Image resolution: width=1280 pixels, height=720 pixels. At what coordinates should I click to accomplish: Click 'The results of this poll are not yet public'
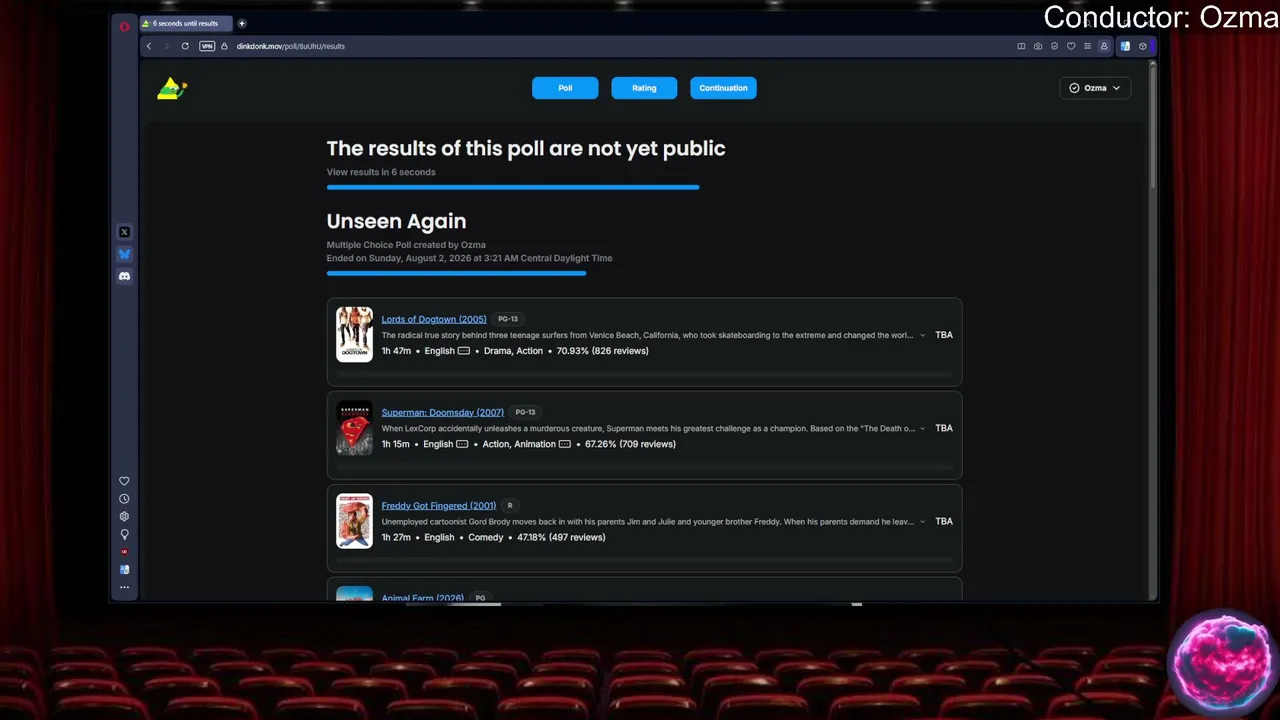[526, 148]
